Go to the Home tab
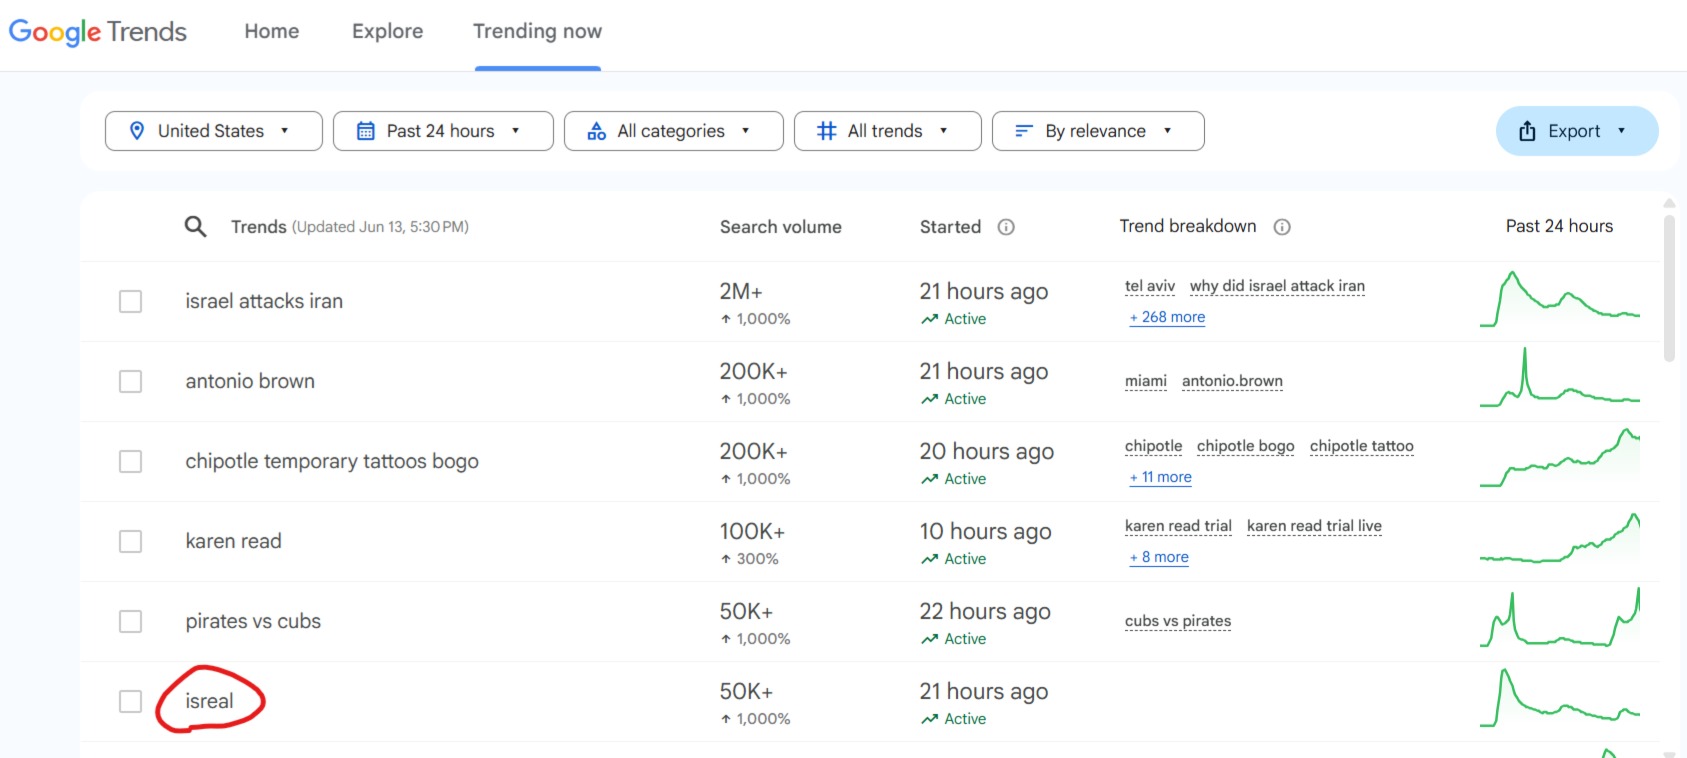The image size is (1687, 758). [x=272, y=31]
